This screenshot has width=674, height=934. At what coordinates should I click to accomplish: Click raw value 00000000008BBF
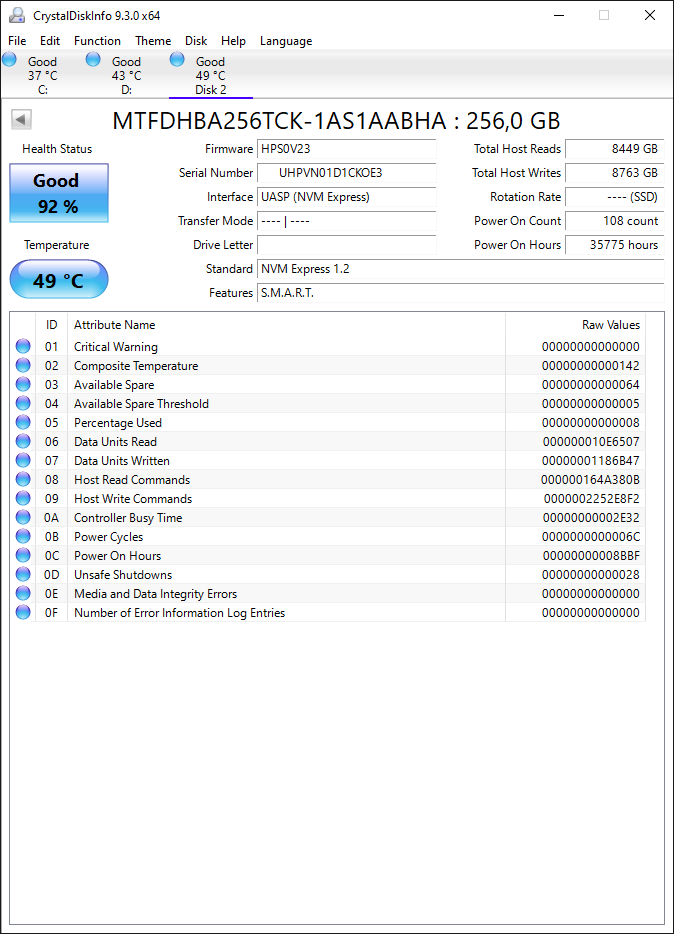coord(591,556)
